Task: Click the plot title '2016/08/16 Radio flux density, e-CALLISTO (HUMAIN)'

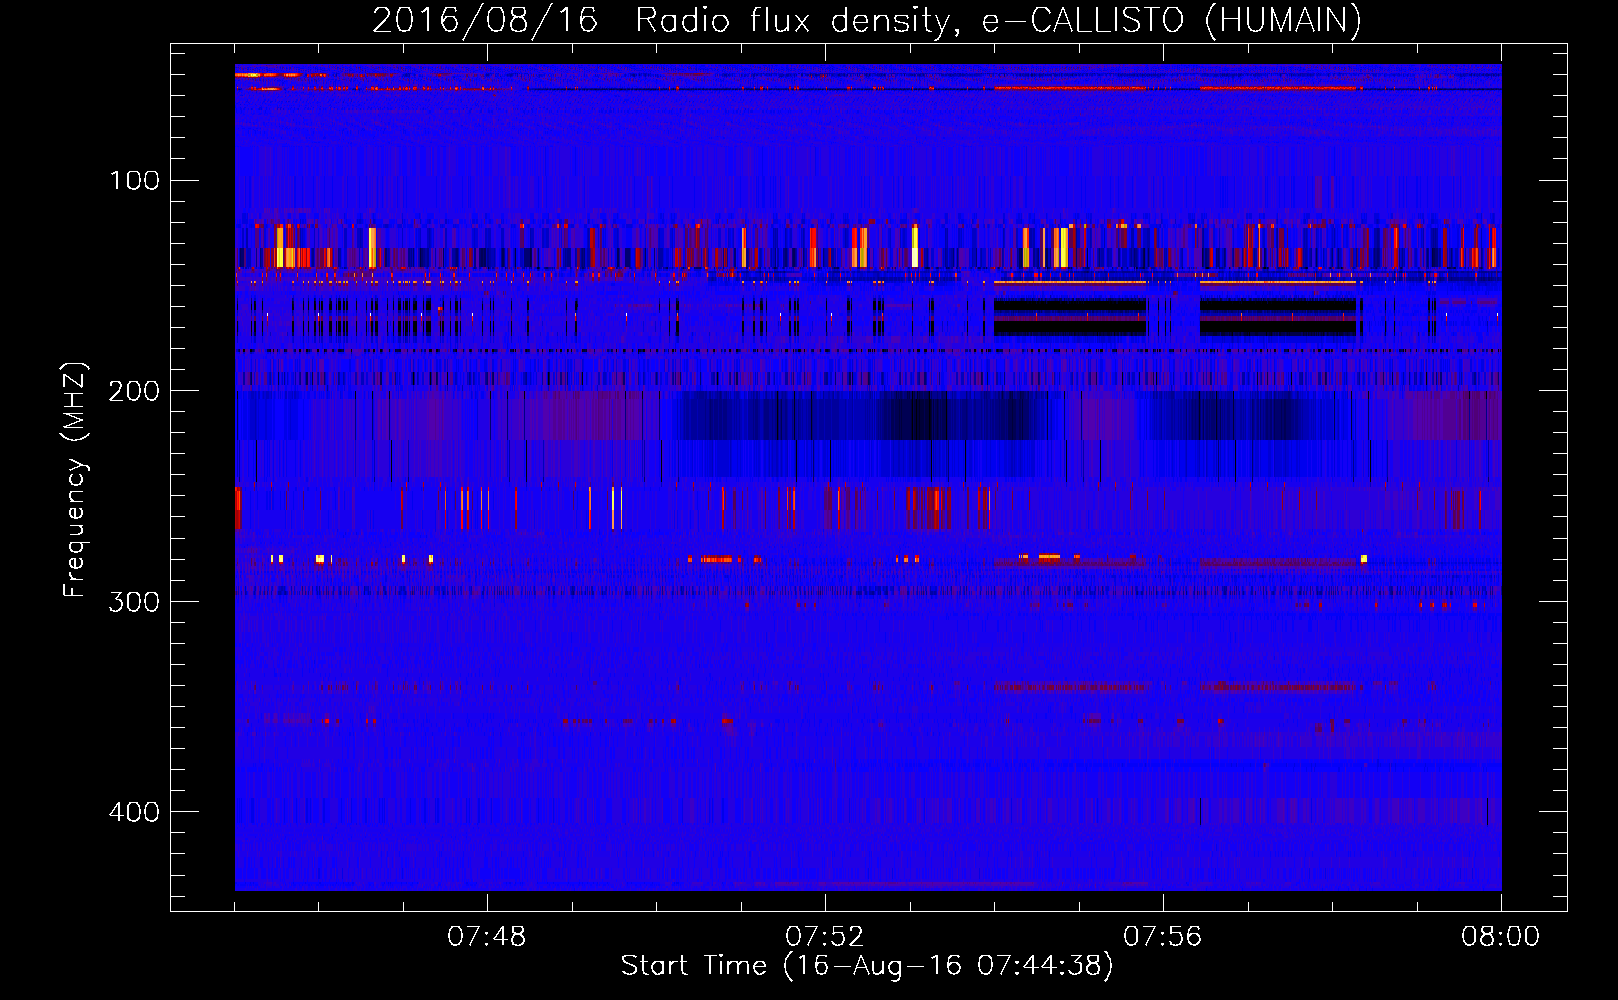Action: (867, 20)
